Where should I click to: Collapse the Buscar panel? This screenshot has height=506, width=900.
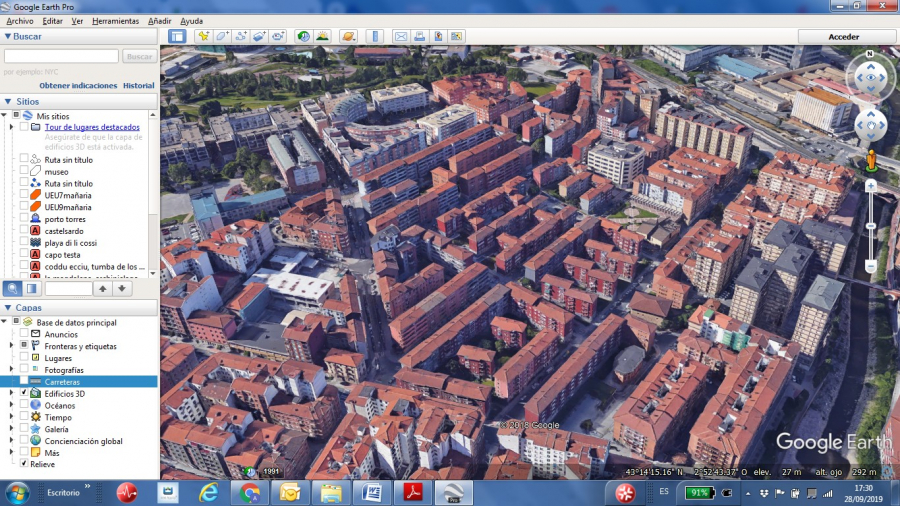(x=7, y=36)
